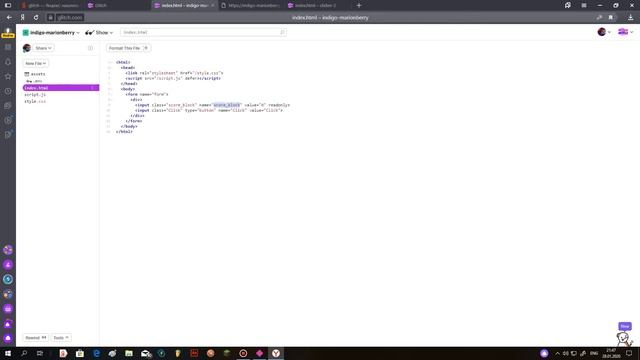The image size is (640, 360).
Task: Click the bookmark icon in address bar
Action: (611, 18)
